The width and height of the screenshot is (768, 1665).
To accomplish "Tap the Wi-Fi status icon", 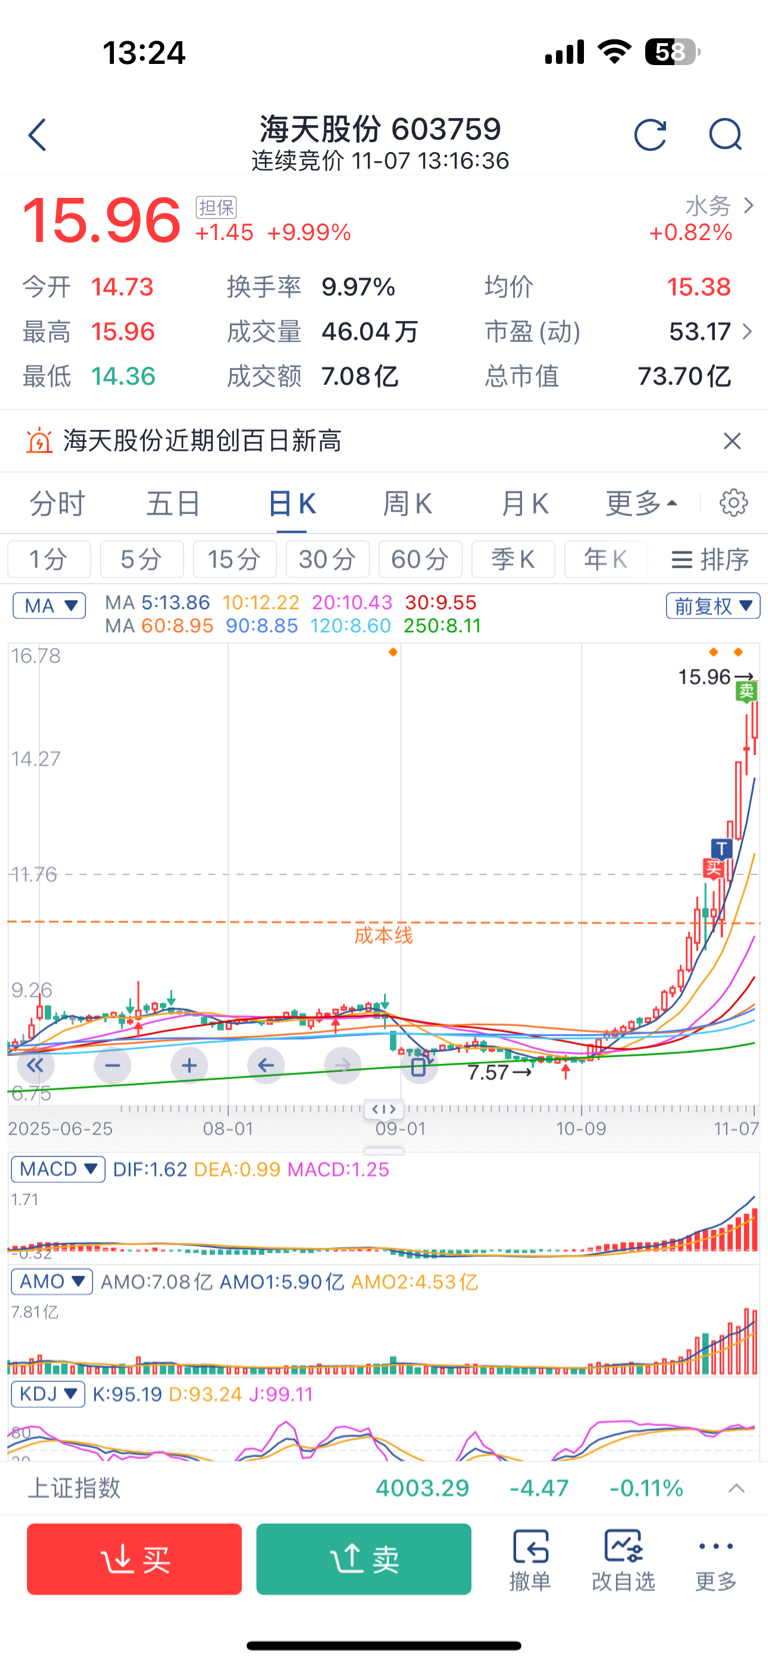I will pyautogui.click(x=614, y=51).
